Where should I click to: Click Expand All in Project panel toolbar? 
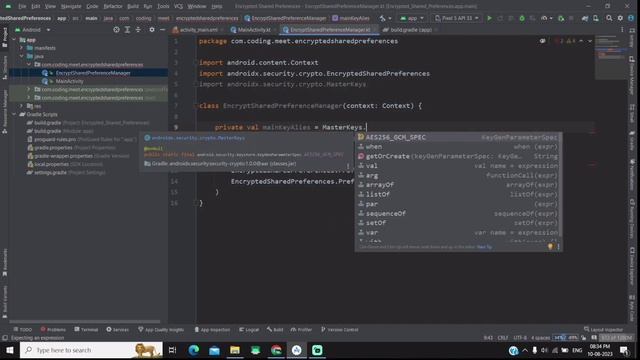coord(127,30)
